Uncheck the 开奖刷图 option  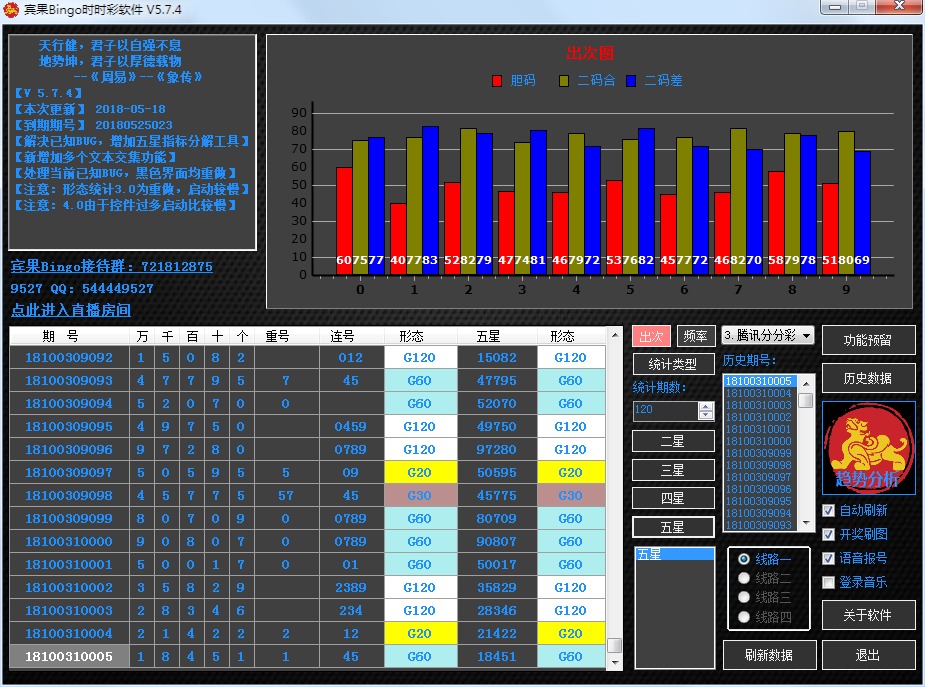tap(828, 534)
